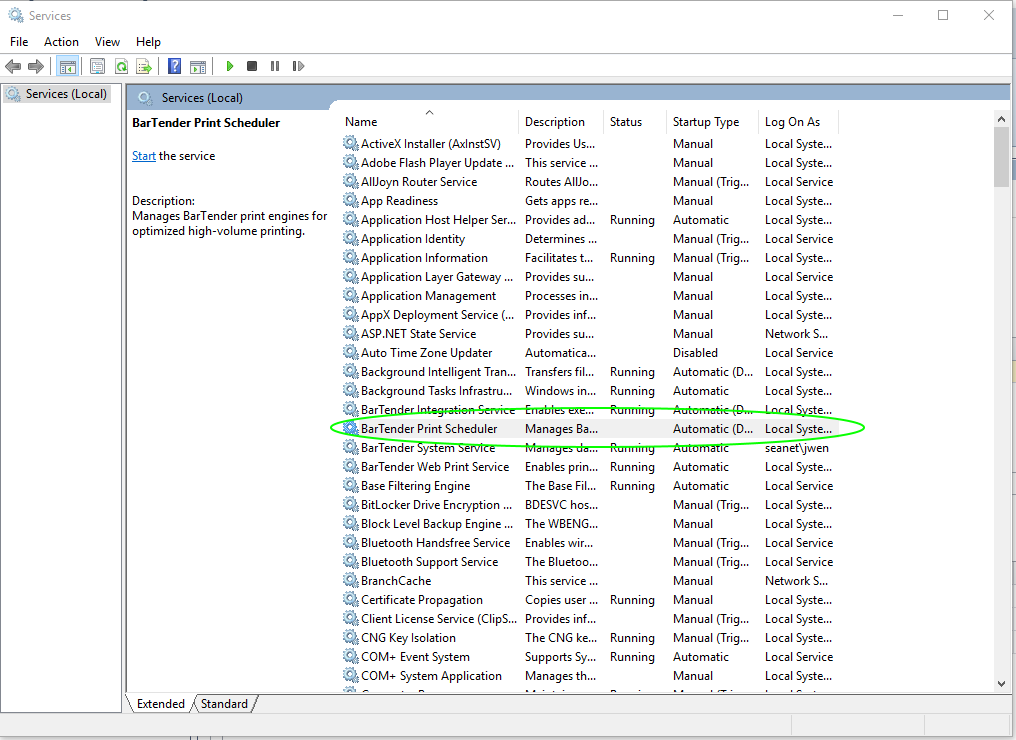Click the Disabled startup type cell

[695, 353]
